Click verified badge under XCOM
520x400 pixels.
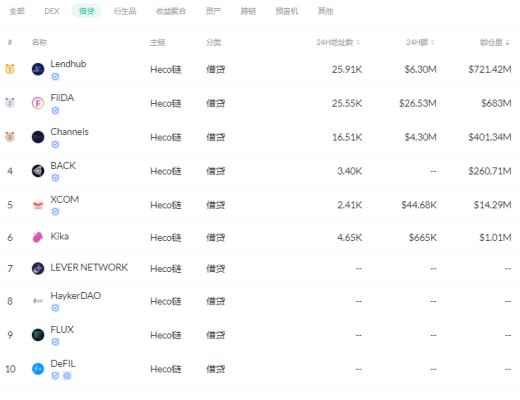55,212
